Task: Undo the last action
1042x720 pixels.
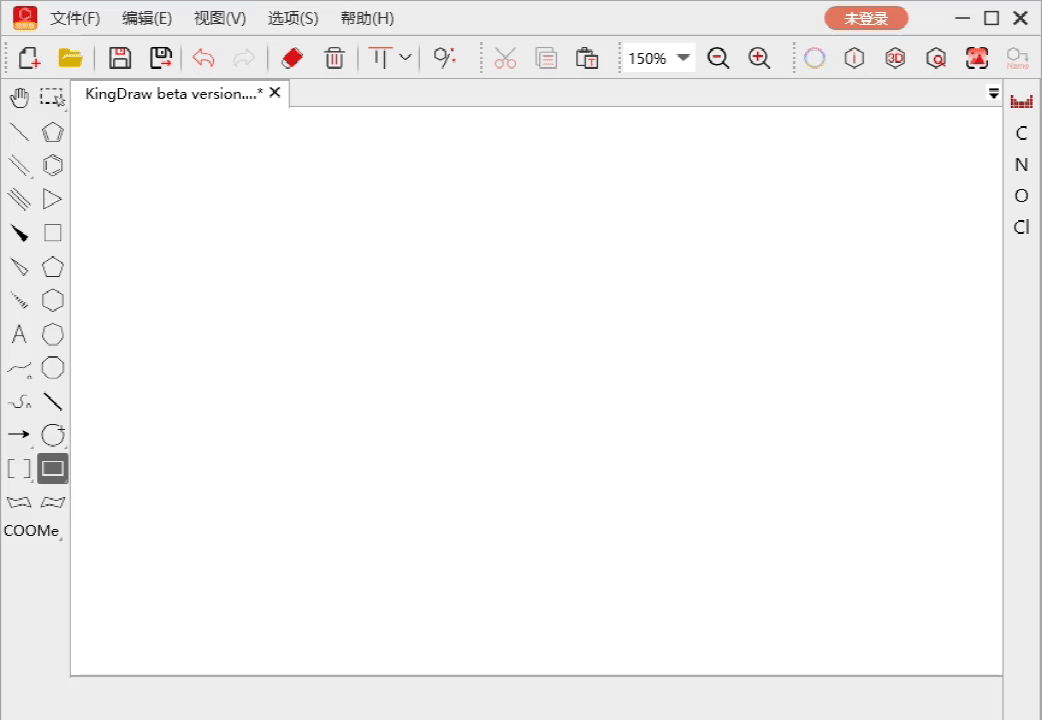Action: coord(203,59)
